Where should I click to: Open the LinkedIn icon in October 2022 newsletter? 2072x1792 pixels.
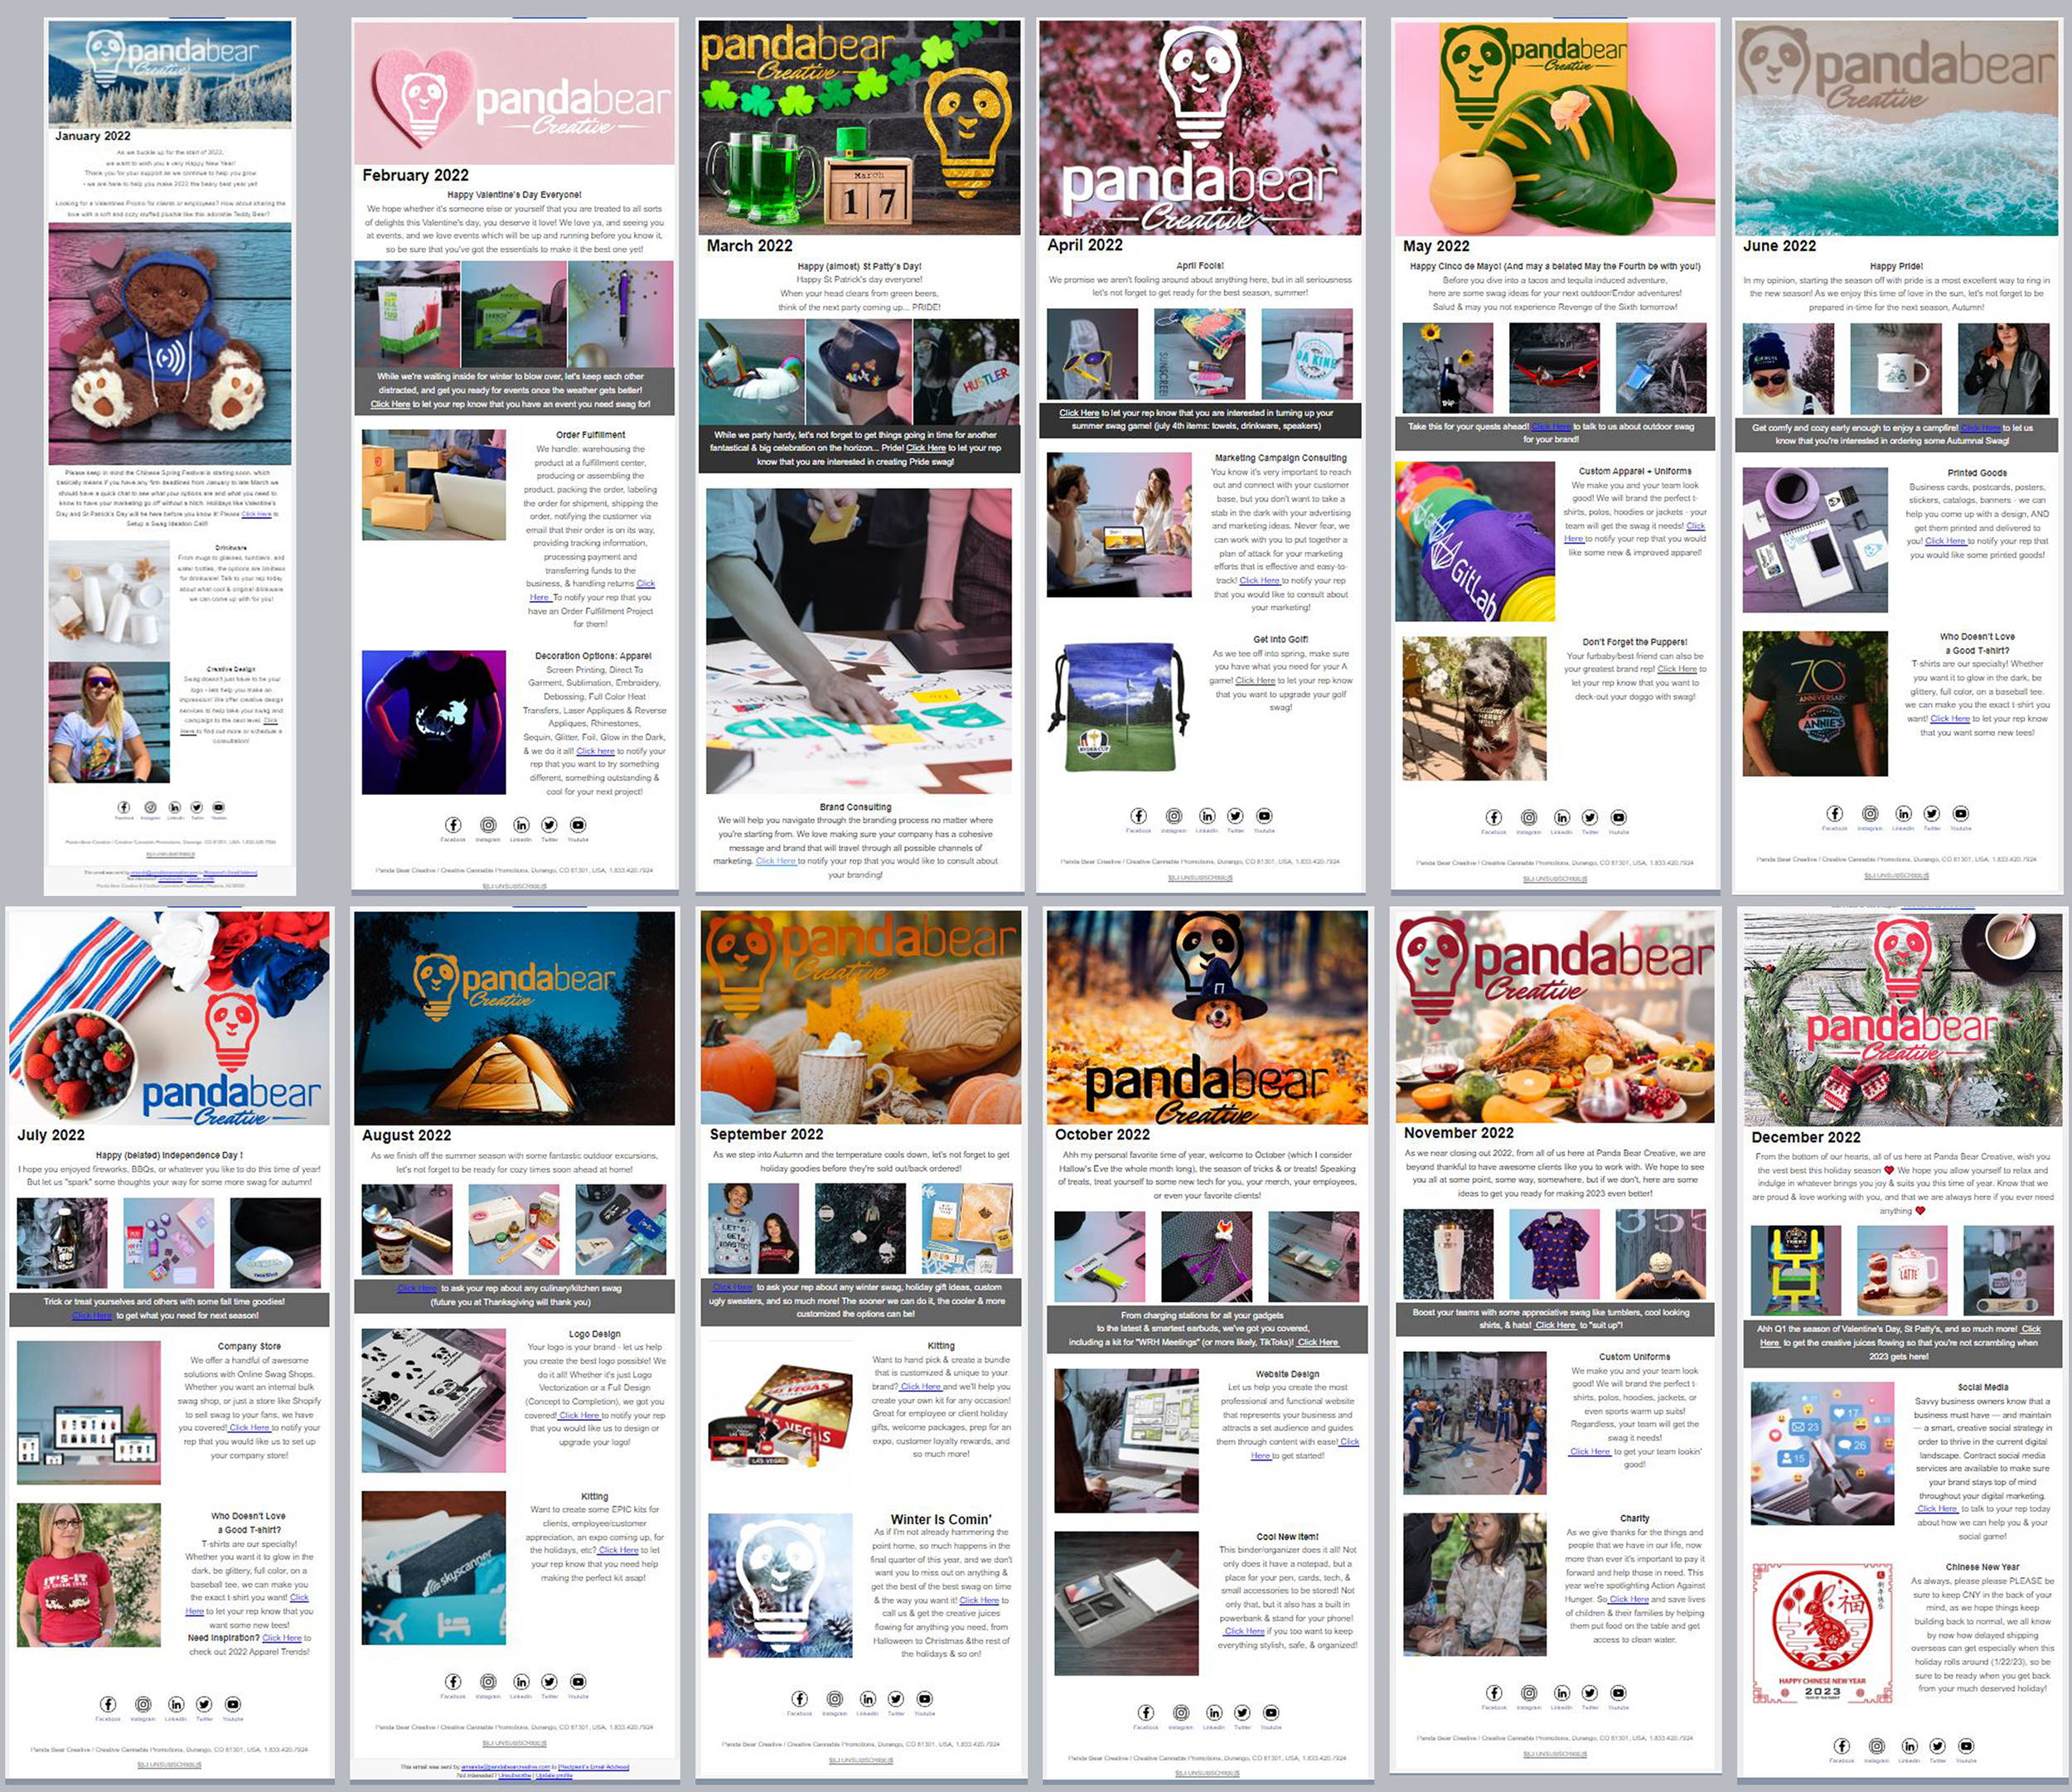[x=1214, y=1713]
